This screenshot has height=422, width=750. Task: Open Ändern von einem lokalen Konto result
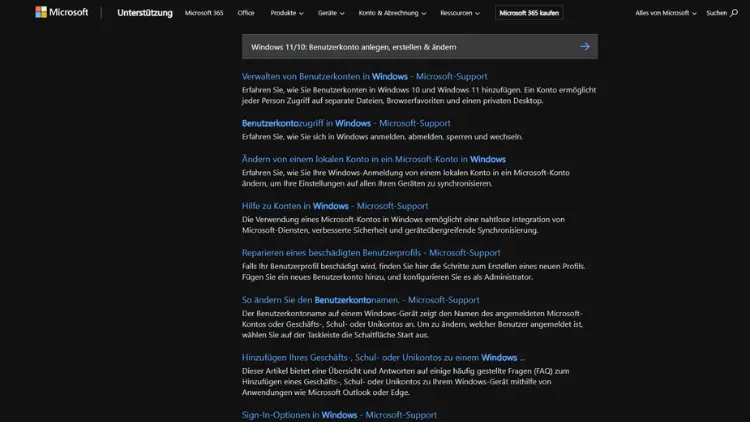pyautogui.click(x=374, y=159)
